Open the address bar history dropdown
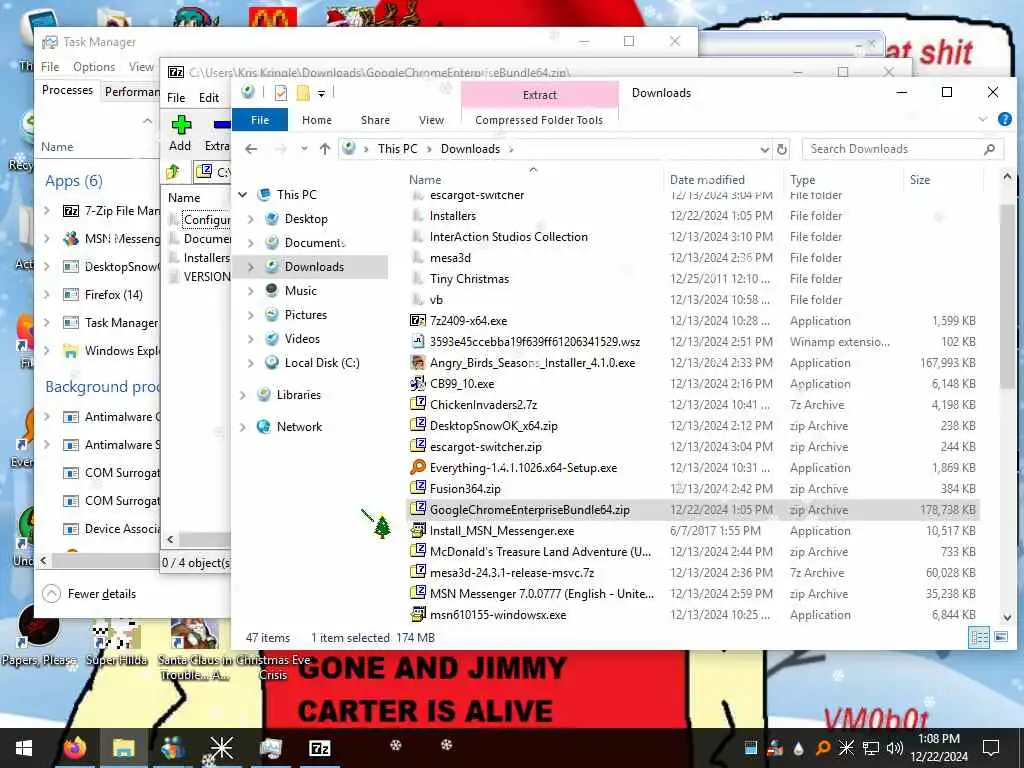The image size is (1024, 768). (x=765, y=149)
